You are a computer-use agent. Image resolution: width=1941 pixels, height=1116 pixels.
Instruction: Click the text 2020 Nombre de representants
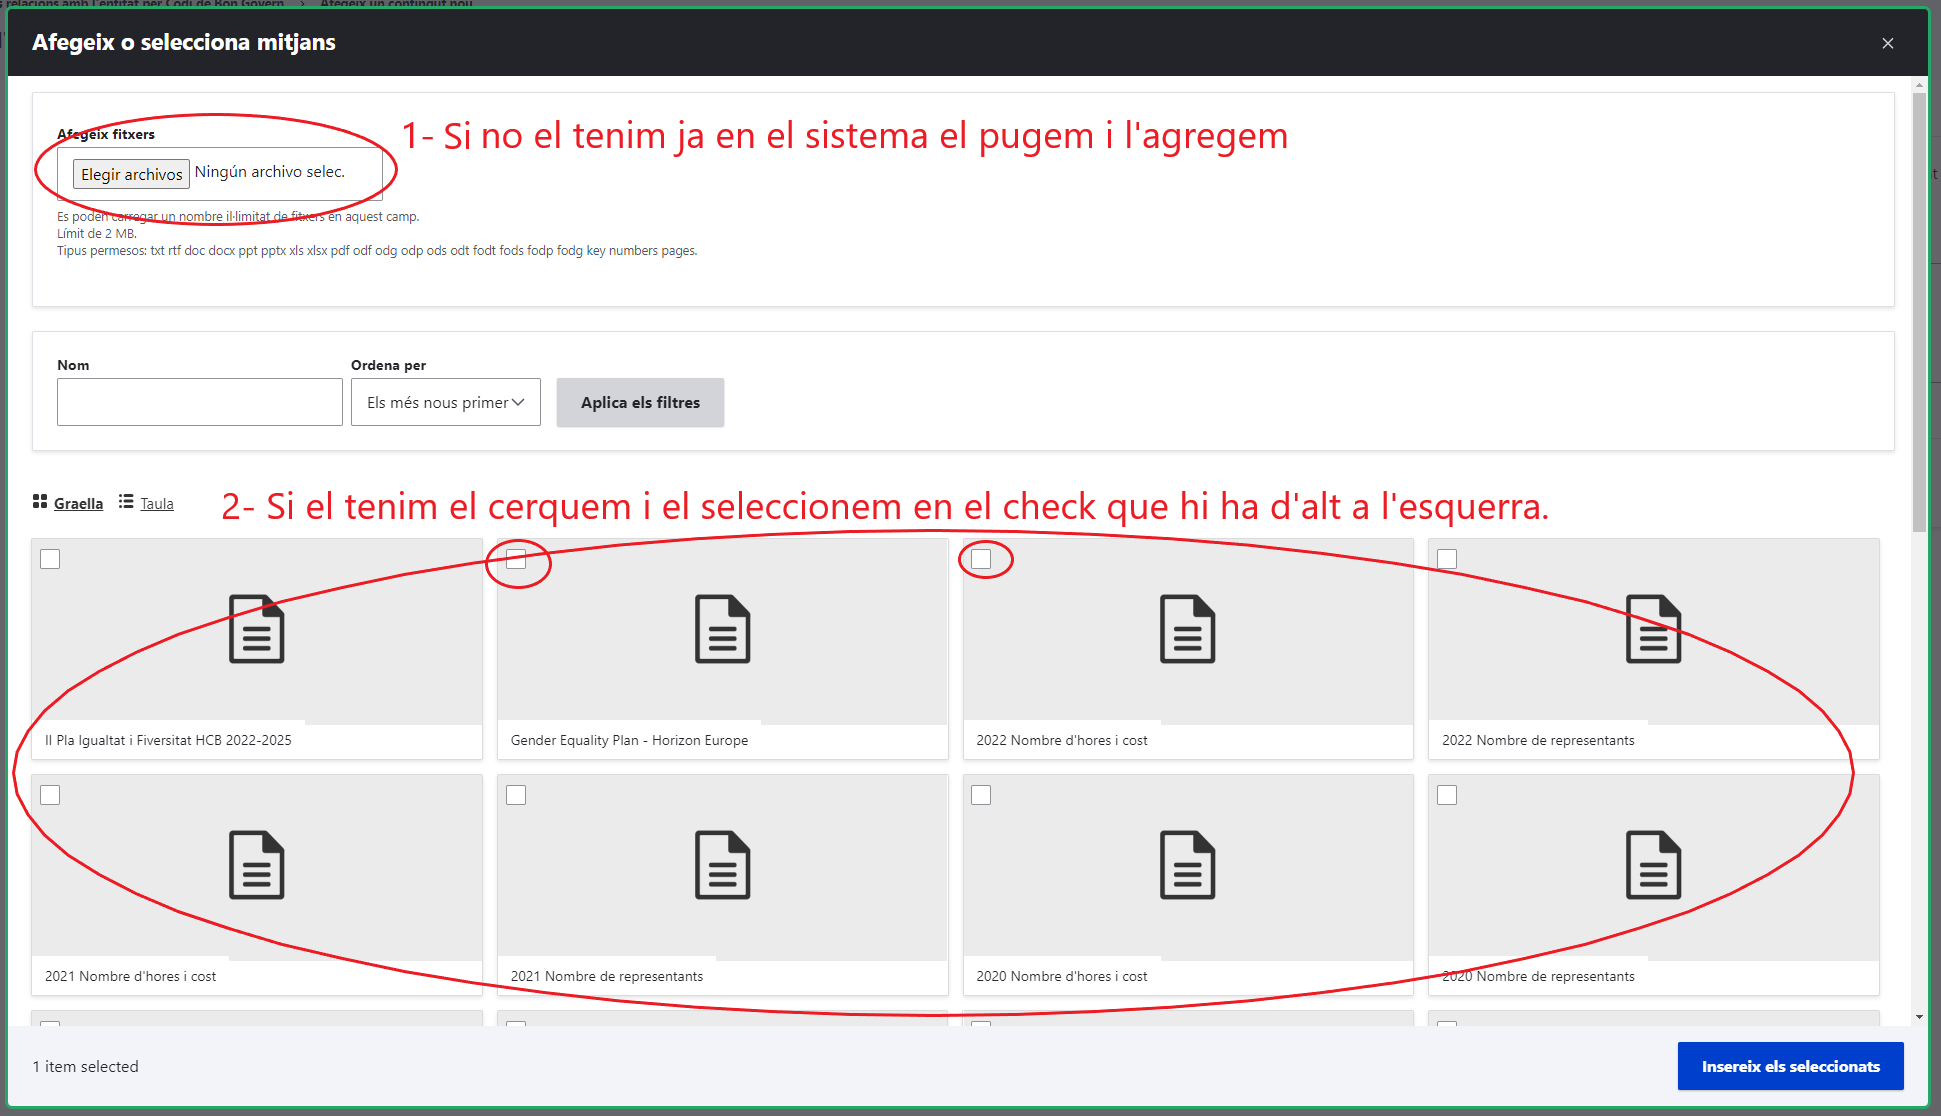coord(1538,976)
